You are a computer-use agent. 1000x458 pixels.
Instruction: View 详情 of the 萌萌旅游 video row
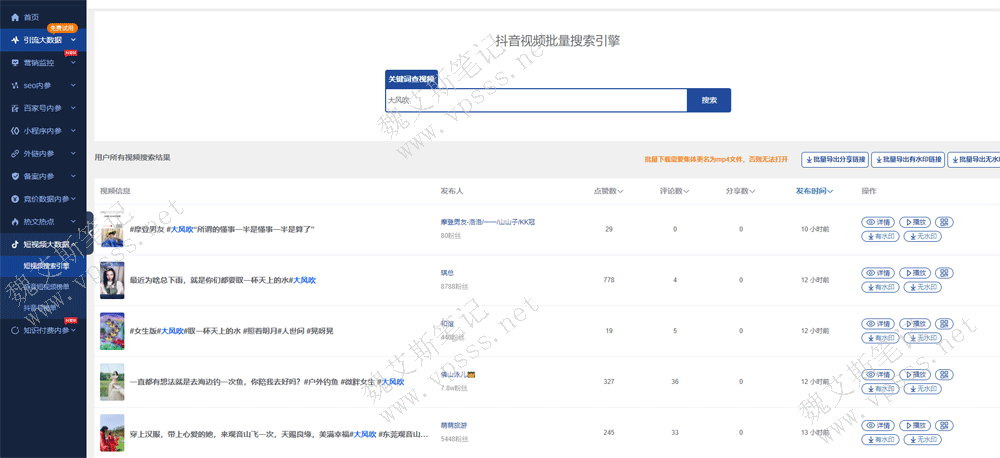[x=879, y=425]
